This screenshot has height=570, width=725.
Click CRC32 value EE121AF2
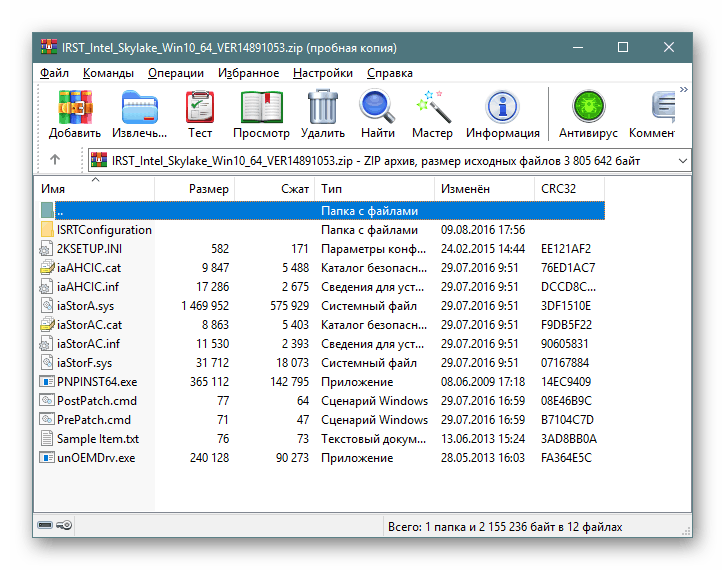(566, 249)
